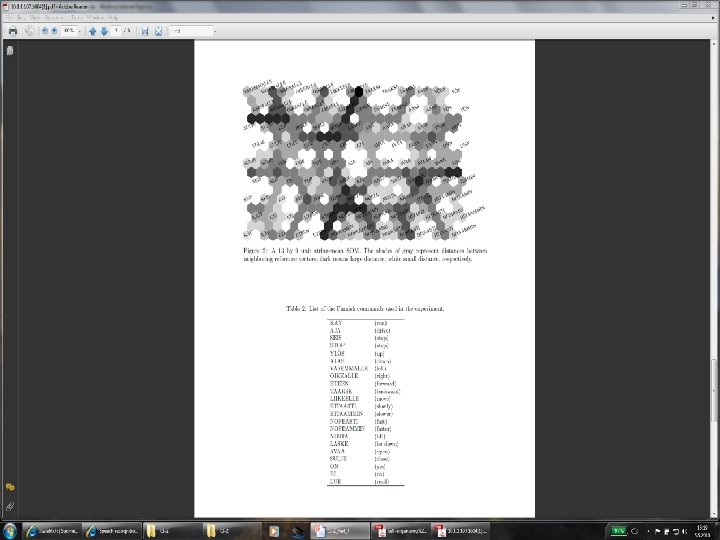Click the word YLÖS in the table

[x=337, y=353]
